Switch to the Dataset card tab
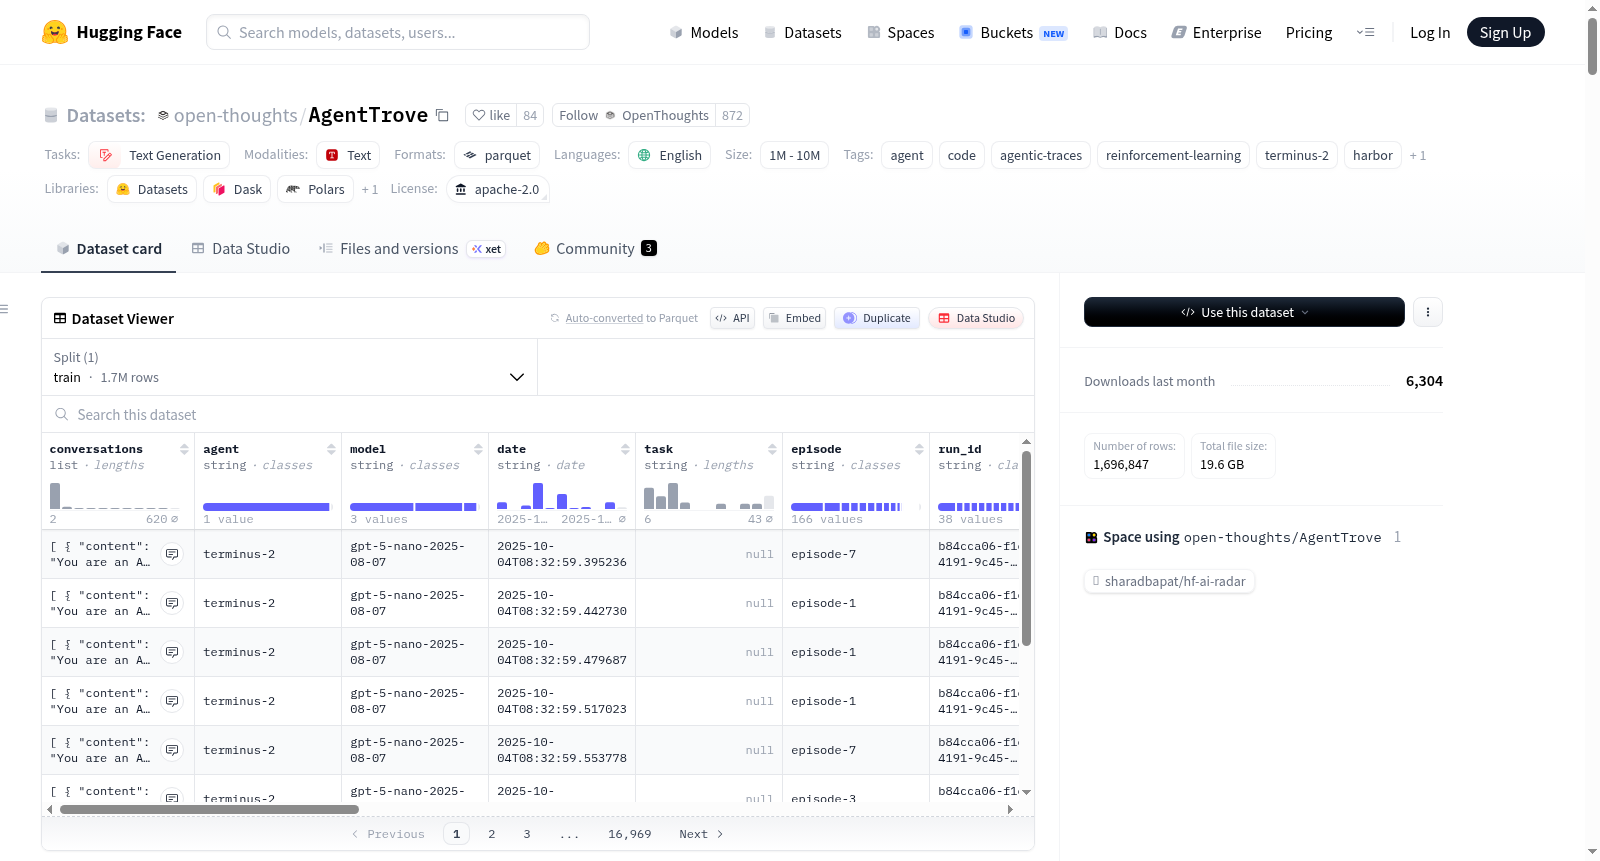1600x861 pixels. (x=109, y=248)
